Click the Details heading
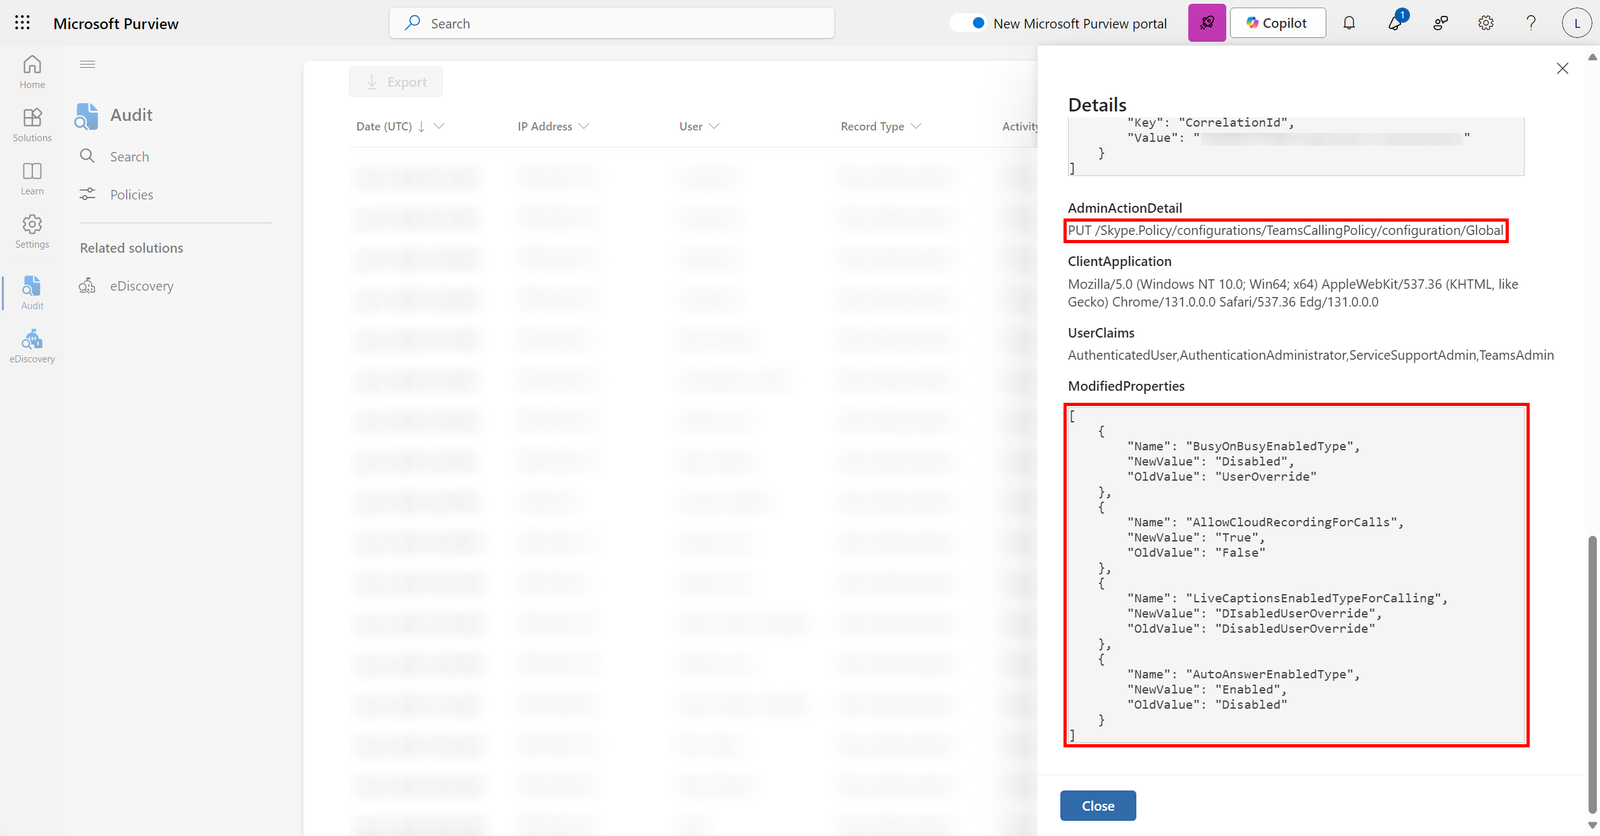1600x836 pixels. (x=1097, y=105)
